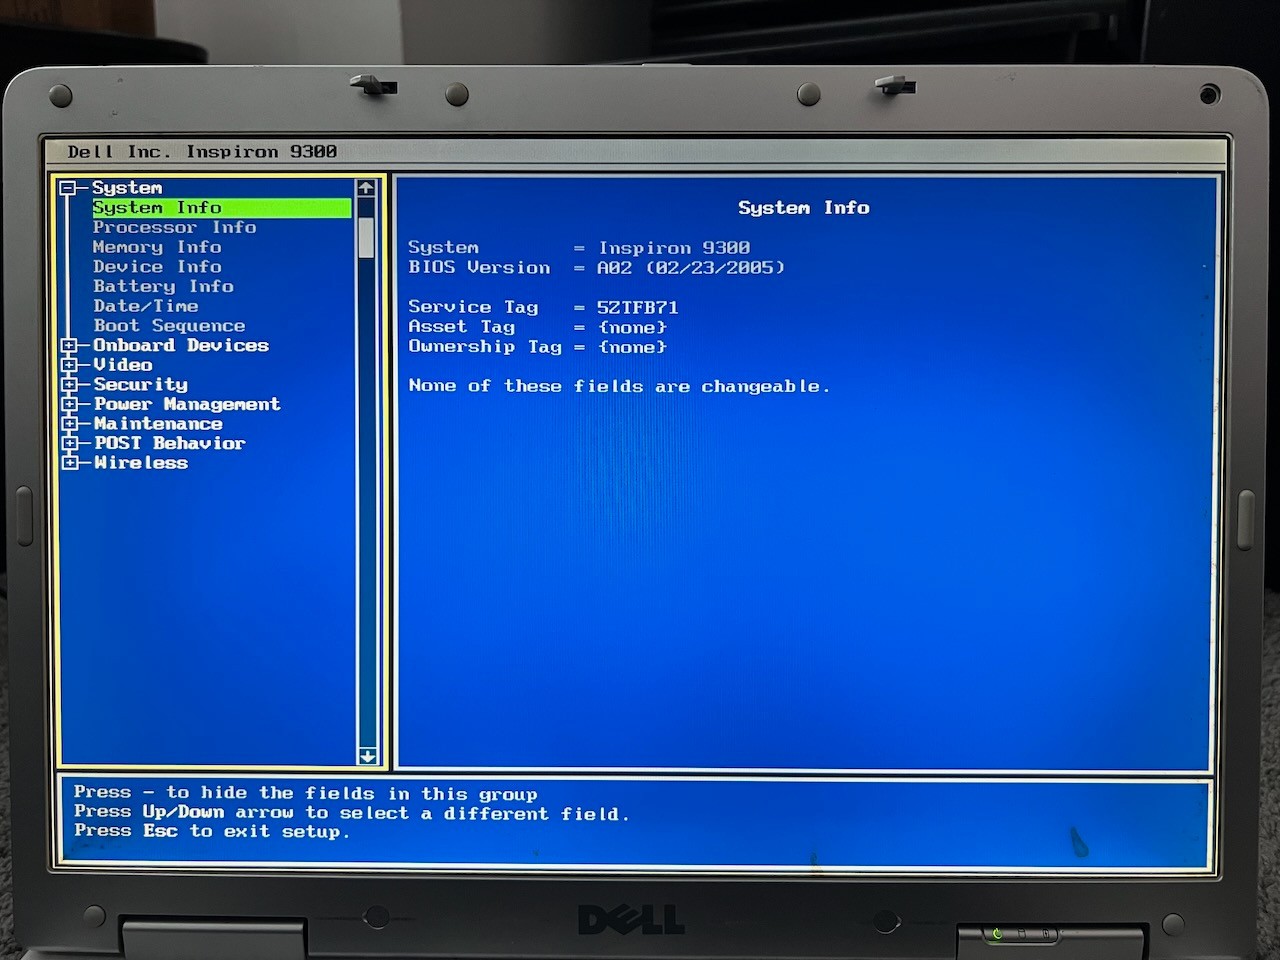The width and height of the screenshot is (1280, 960).
Task: Expand the Power Management group
Action: point(69,405)
